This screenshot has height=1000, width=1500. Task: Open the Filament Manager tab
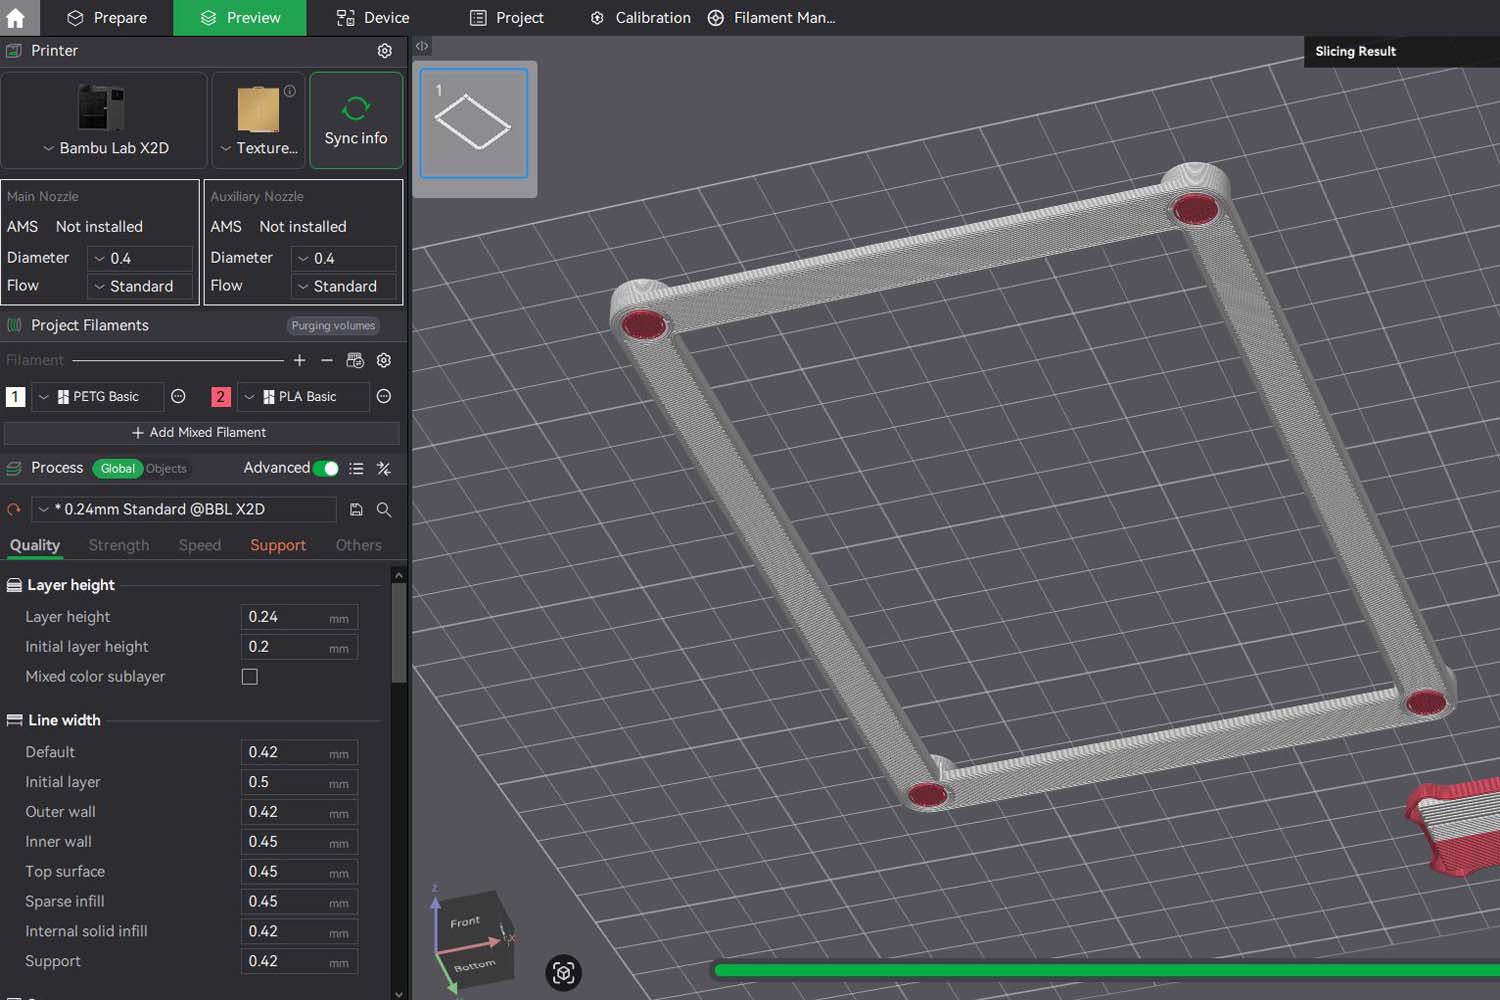click(x=772, y=18)
